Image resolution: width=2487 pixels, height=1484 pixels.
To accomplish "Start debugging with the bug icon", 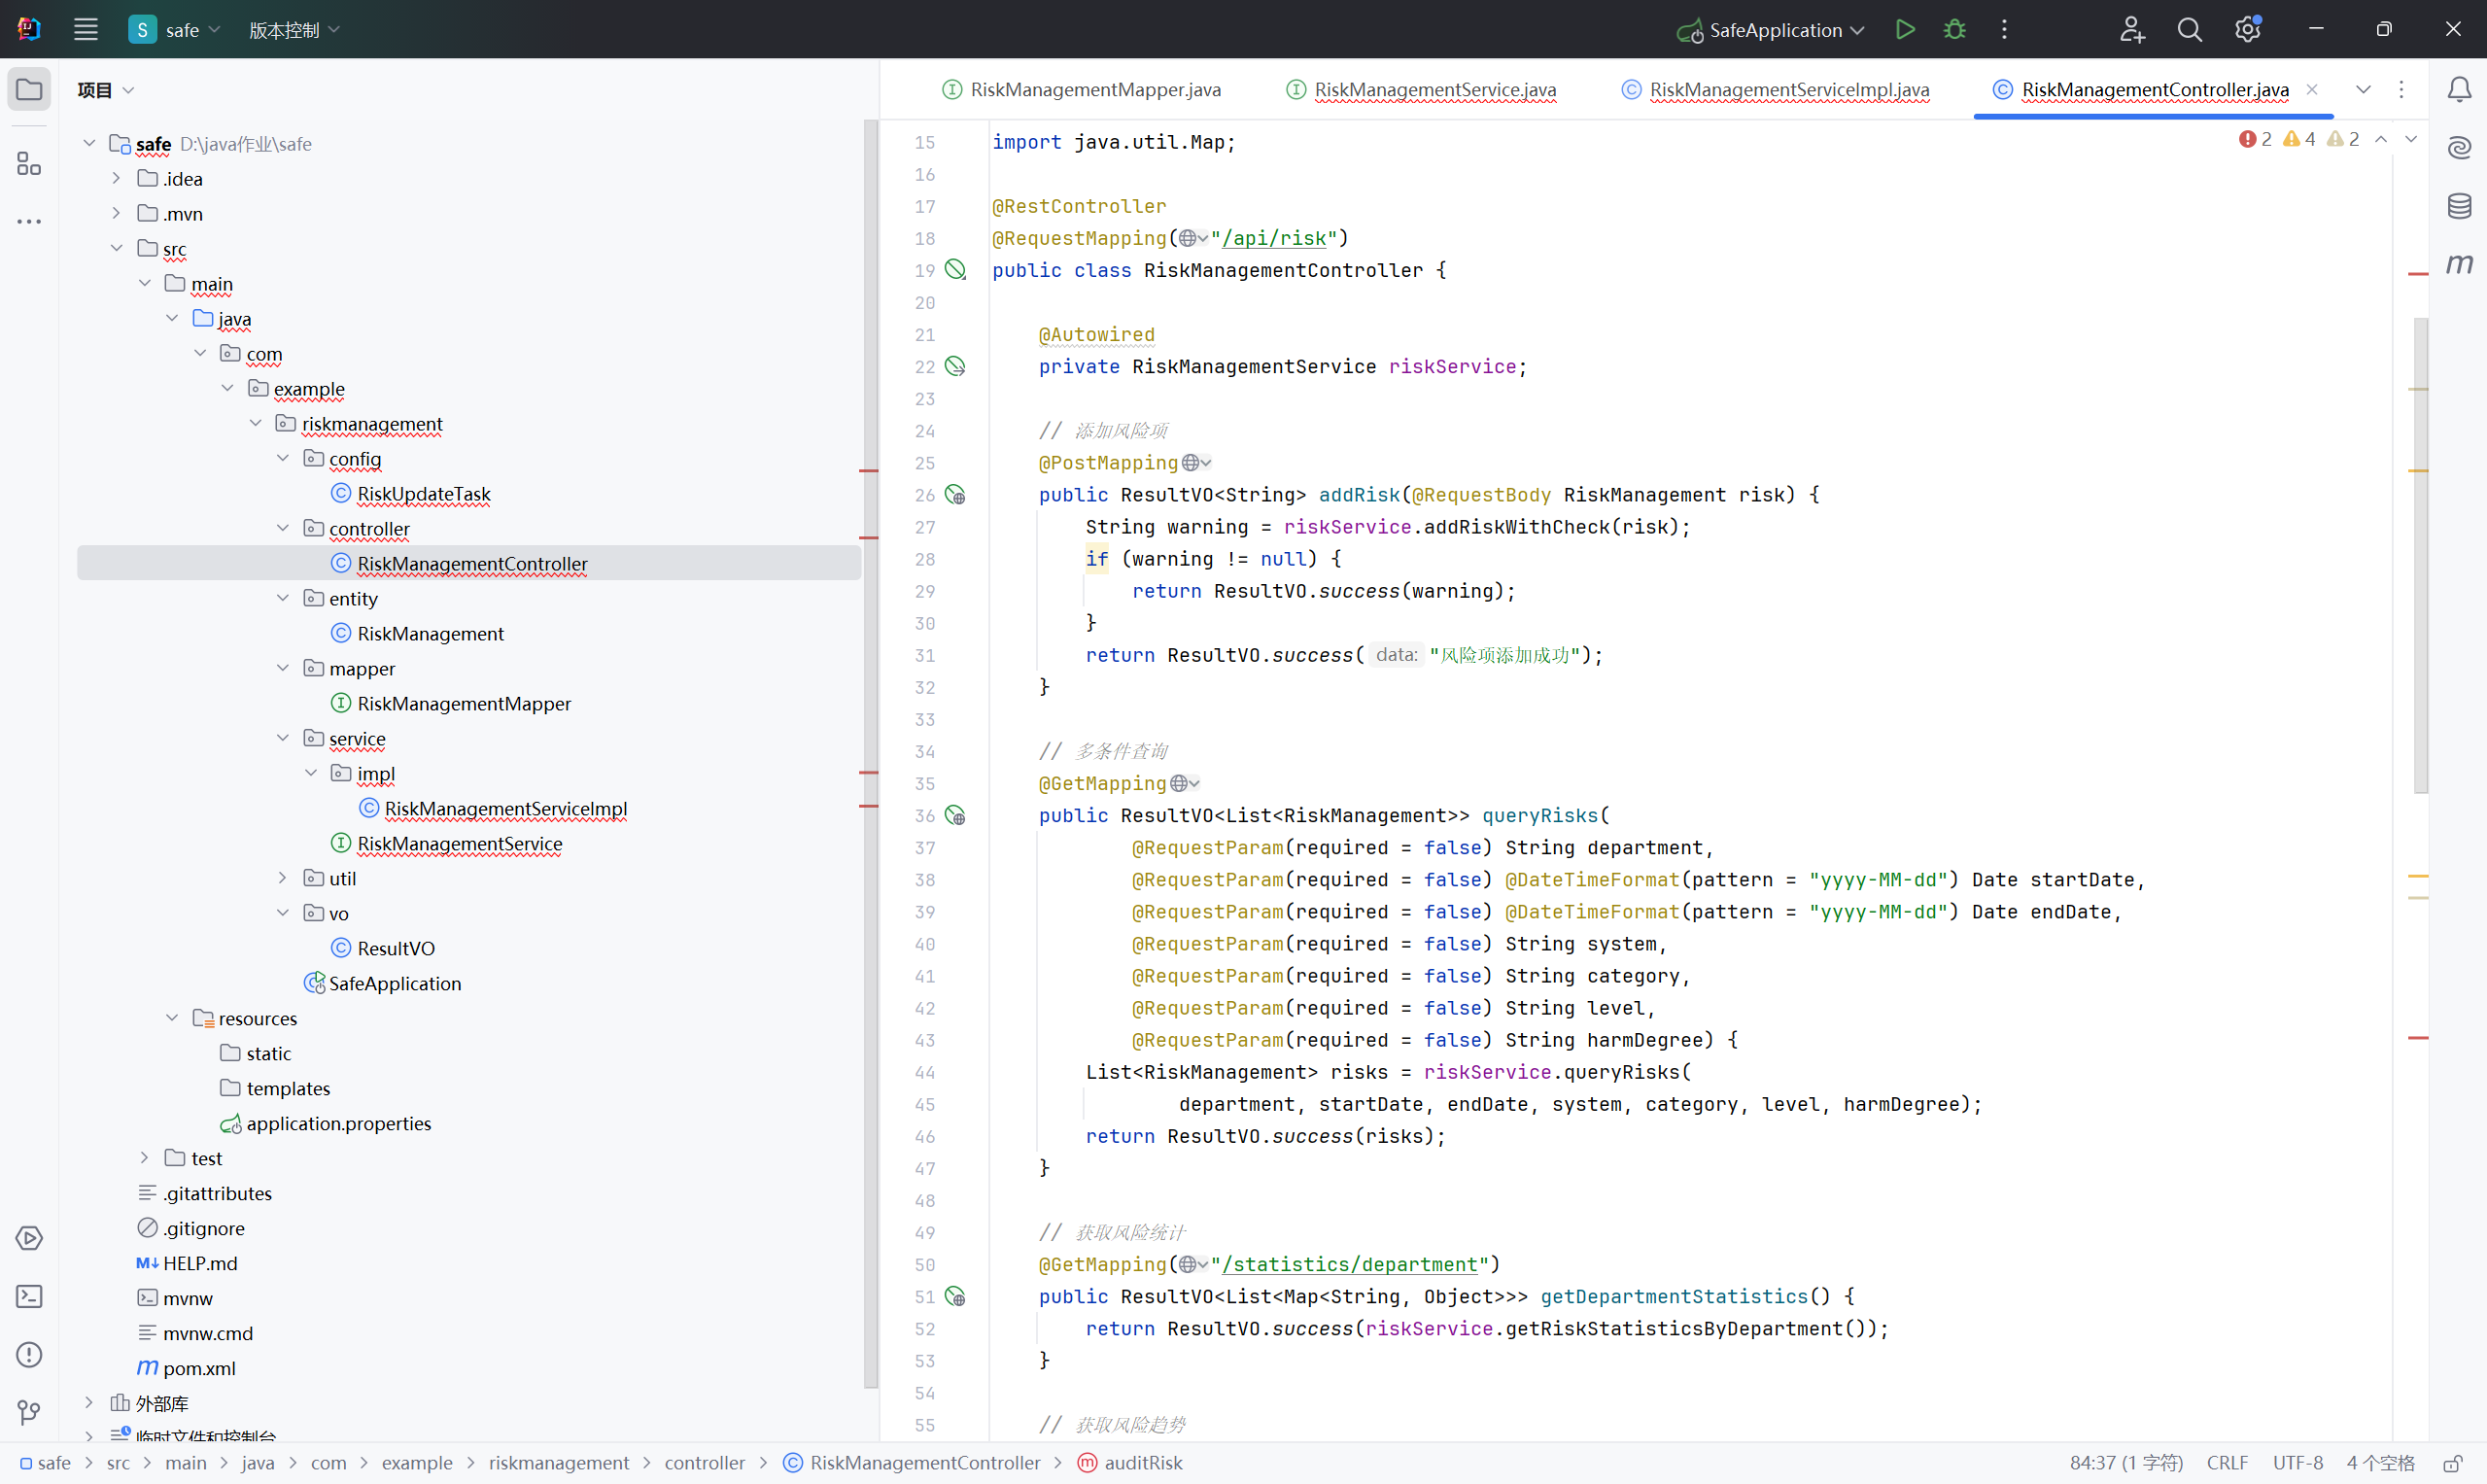I will point(1954,30).
